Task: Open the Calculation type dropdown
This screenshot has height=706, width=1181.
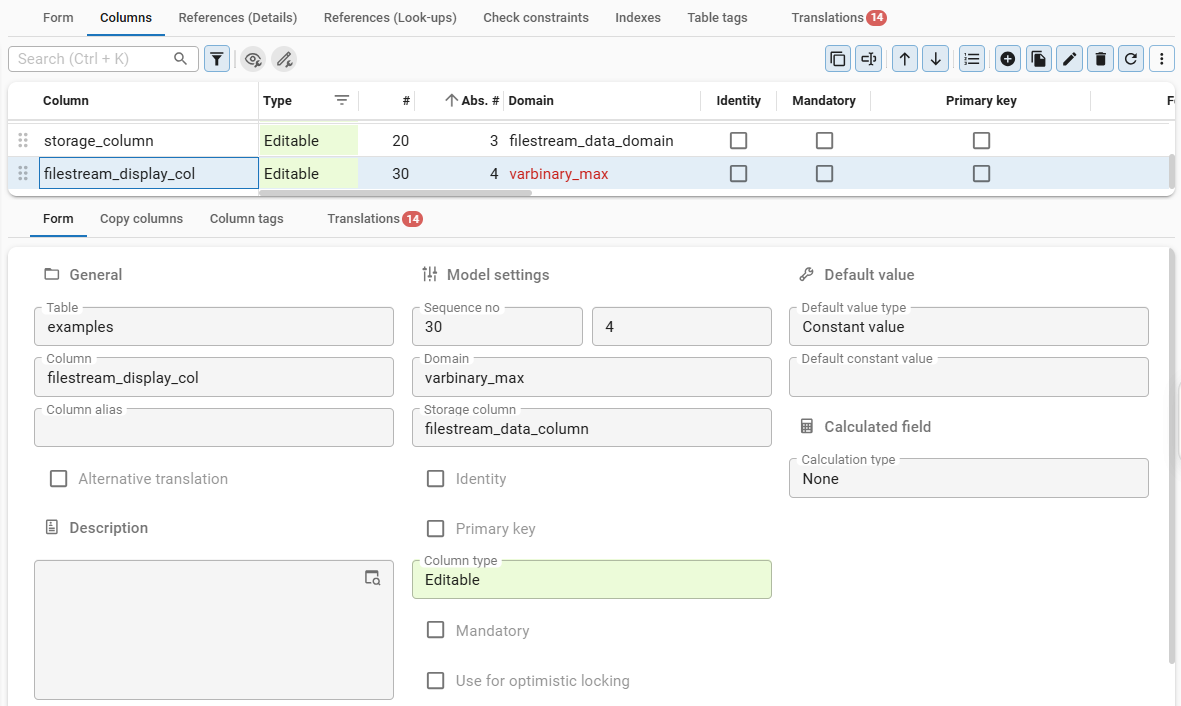Action: click(969, 478)
